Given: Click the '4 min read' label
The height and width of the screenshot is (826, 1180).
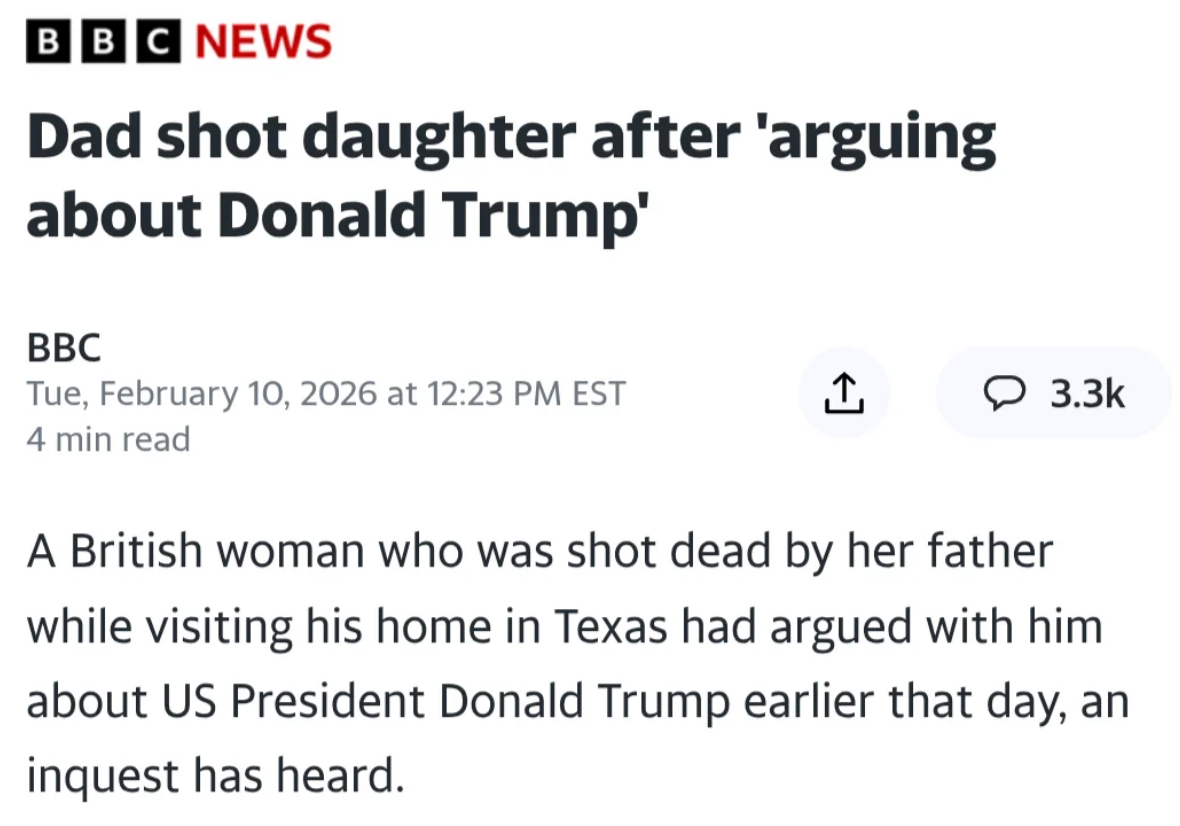Looking at the screenshot, I should (x=108, y=438).
